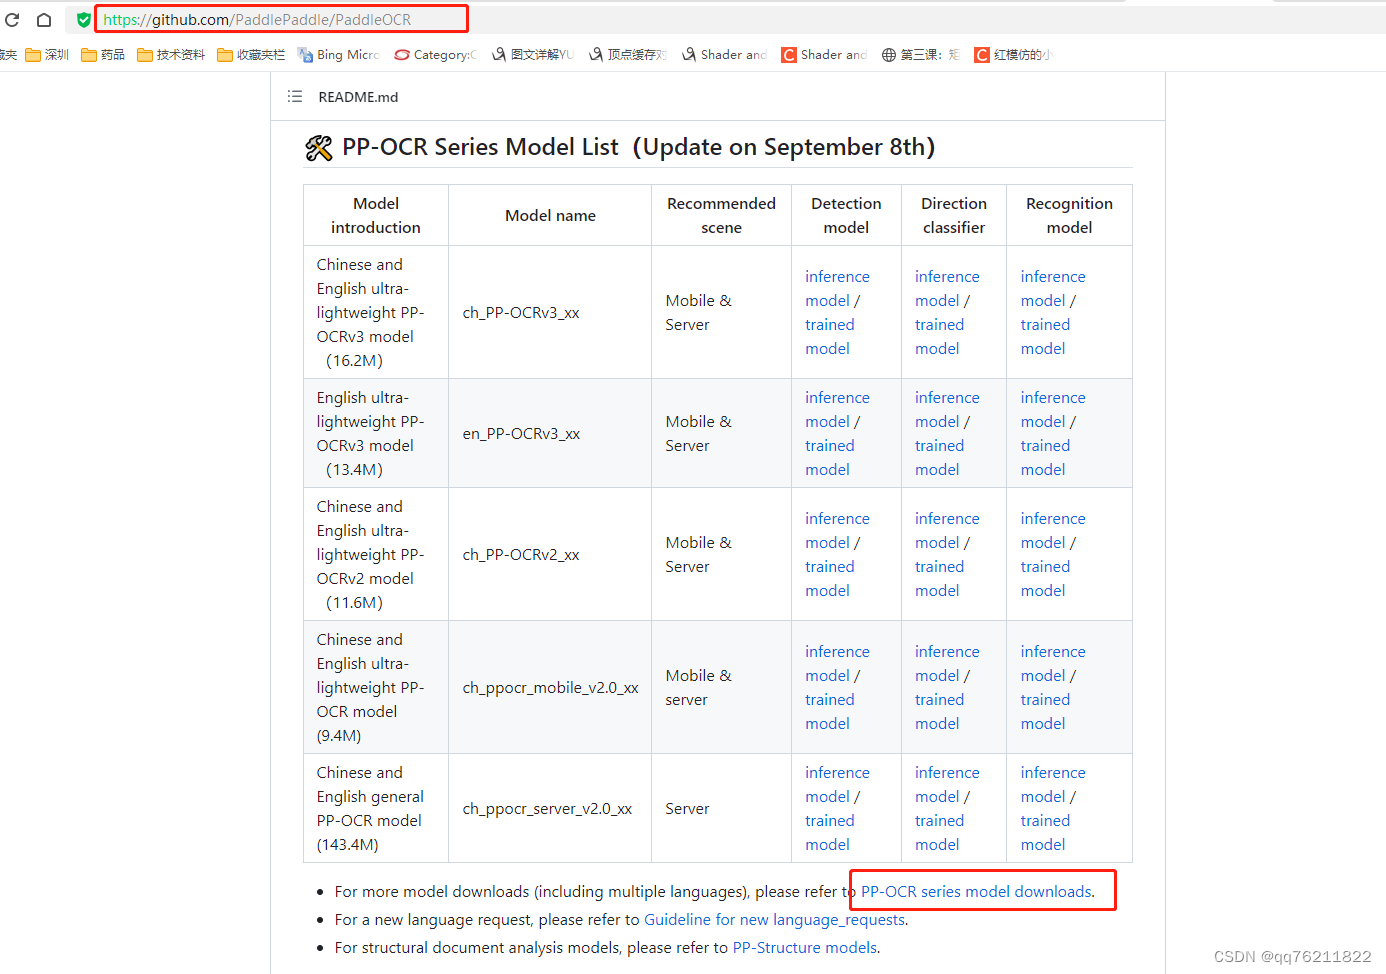Click the Recommended scene column header
The width and height of the screenshot is (1386, 974).
tap(721, 215)
